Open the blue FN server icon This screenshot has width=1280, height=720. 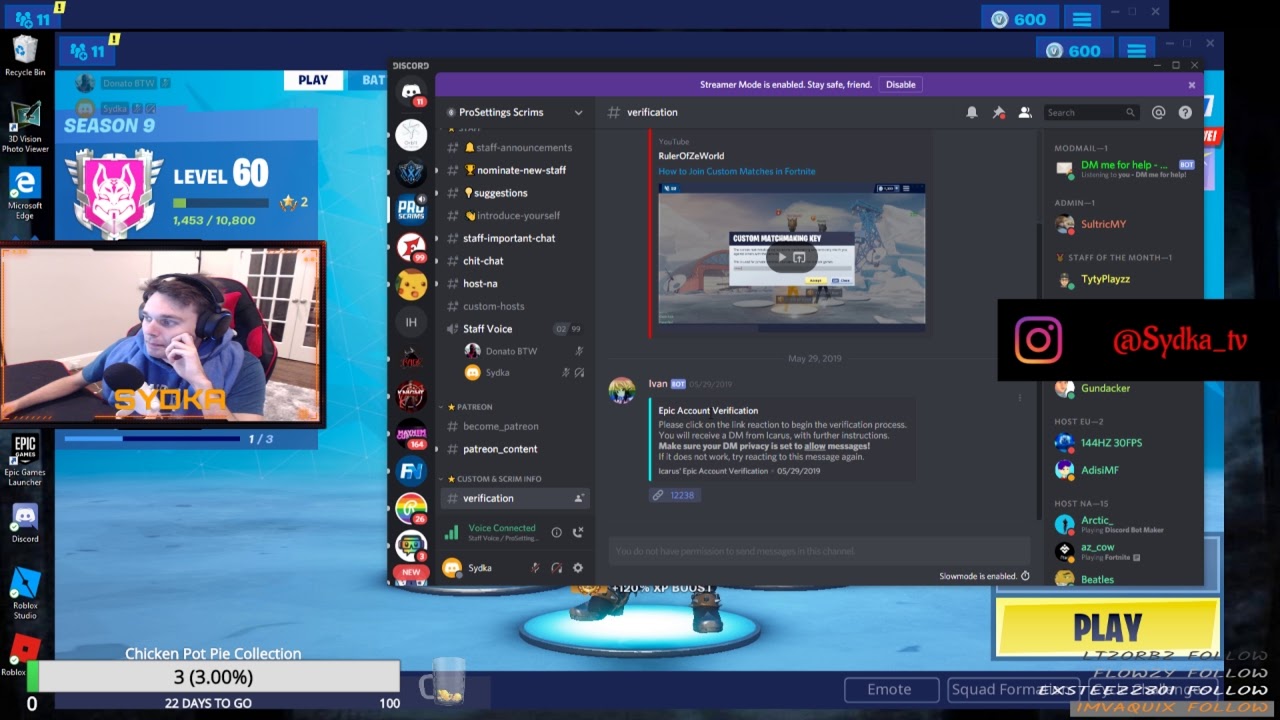coord(411,470)
